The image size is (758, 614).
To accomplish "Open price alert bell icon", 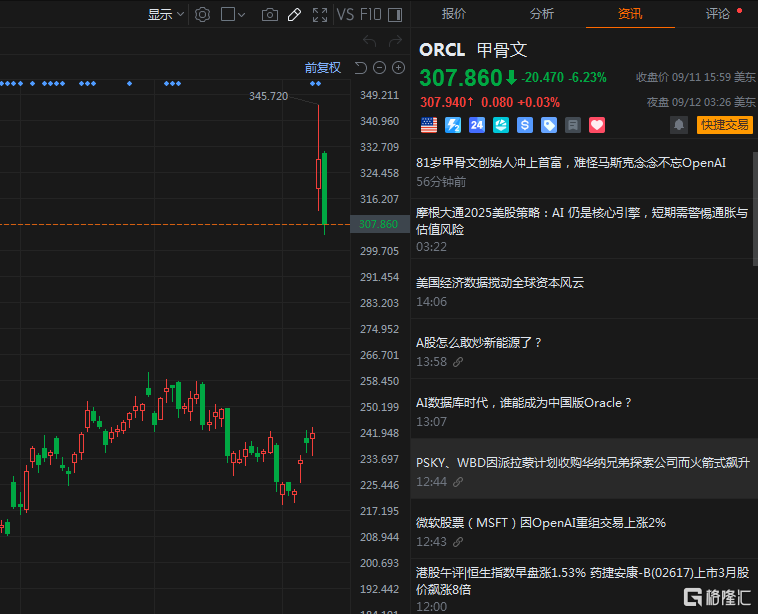I will point(679,125).
